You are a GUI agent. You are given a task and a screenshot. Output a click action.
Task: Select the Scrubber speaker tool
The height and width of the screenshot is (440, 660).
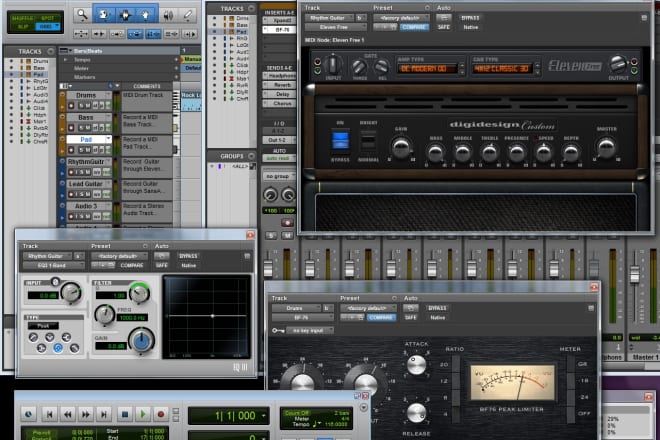click(168, 16)
